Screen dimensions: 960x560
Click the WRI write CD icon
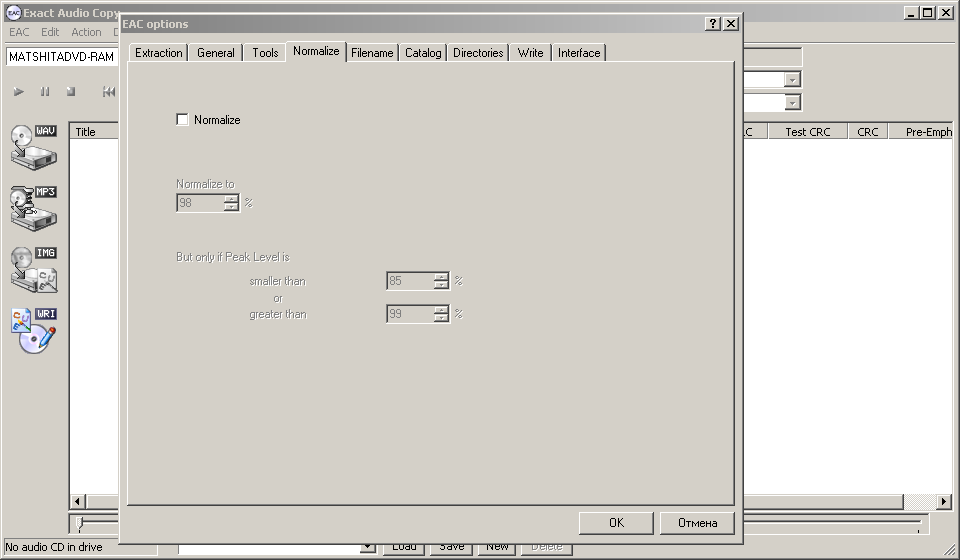coord(33,329)
